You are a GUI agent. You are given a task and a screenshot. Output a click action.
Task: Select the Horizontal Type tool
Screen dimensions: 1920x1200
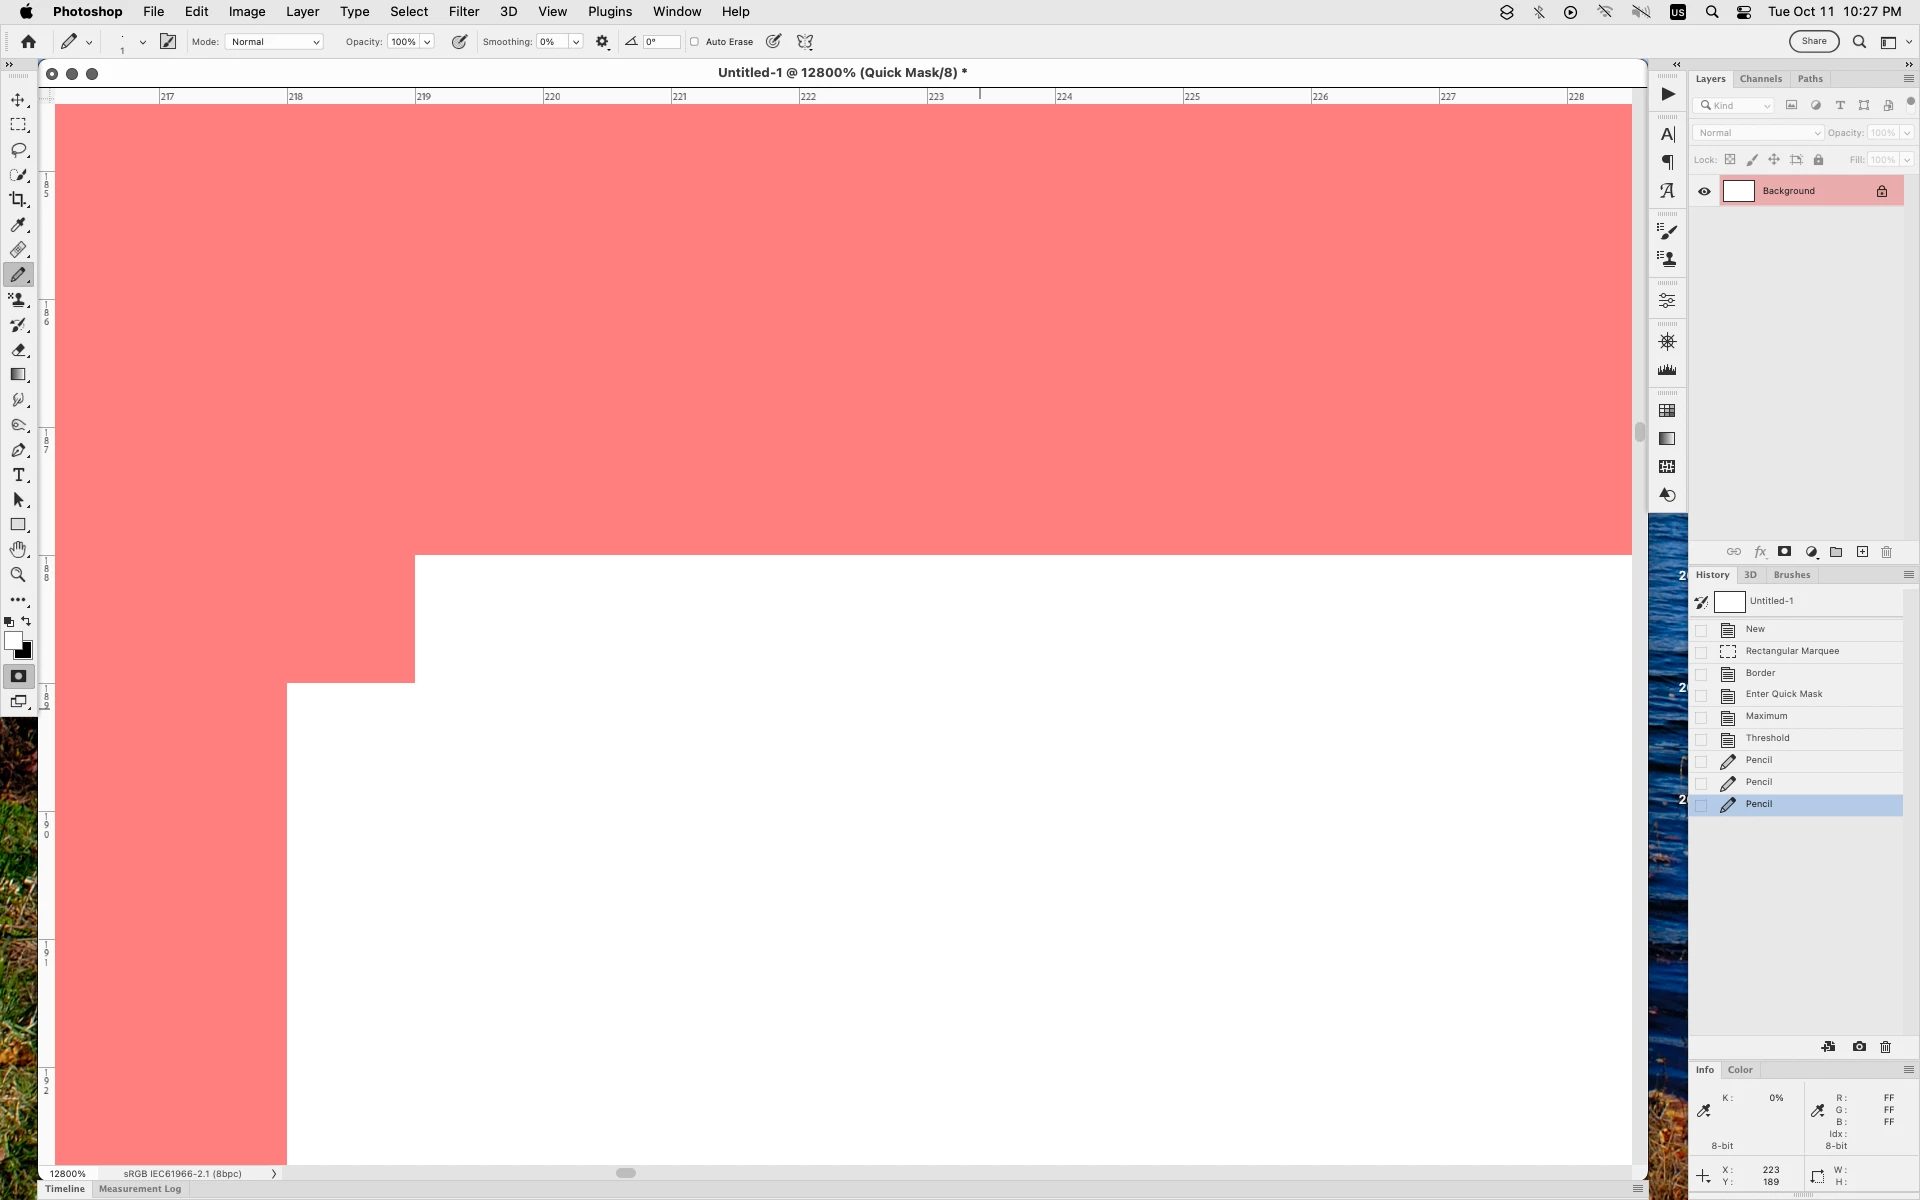pos(18,475)
